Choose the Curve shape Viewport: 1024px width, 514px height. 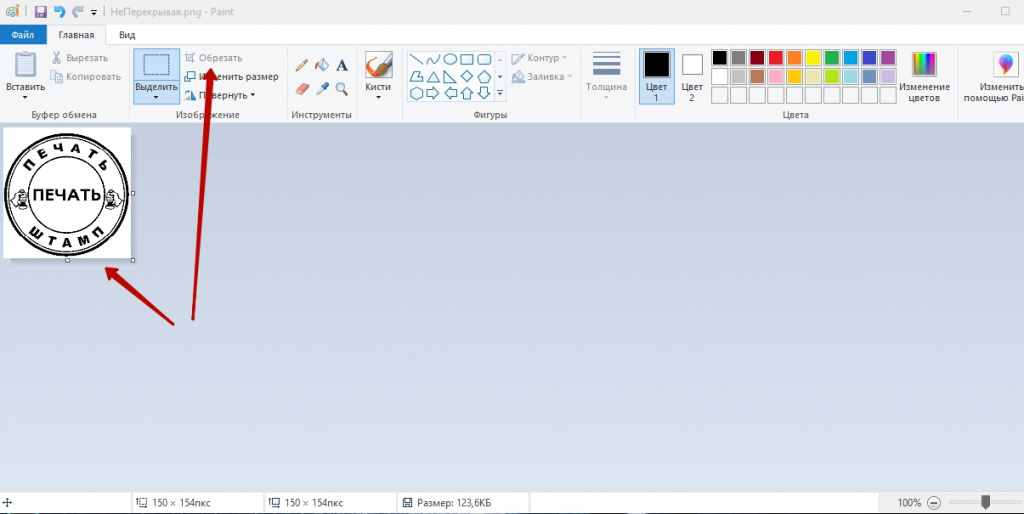point(433,59)
